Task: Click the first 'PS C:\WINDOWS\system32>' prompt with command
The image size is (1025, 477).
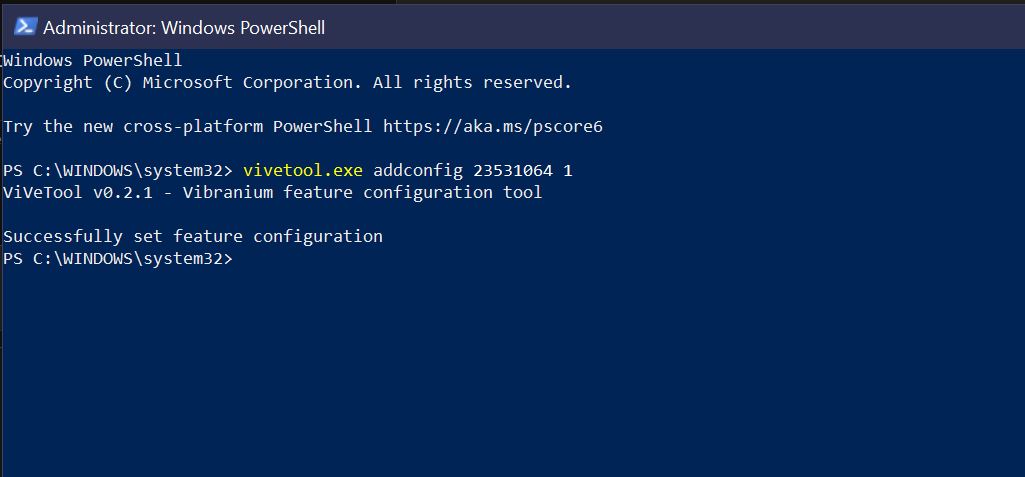Action: [117, 171]
